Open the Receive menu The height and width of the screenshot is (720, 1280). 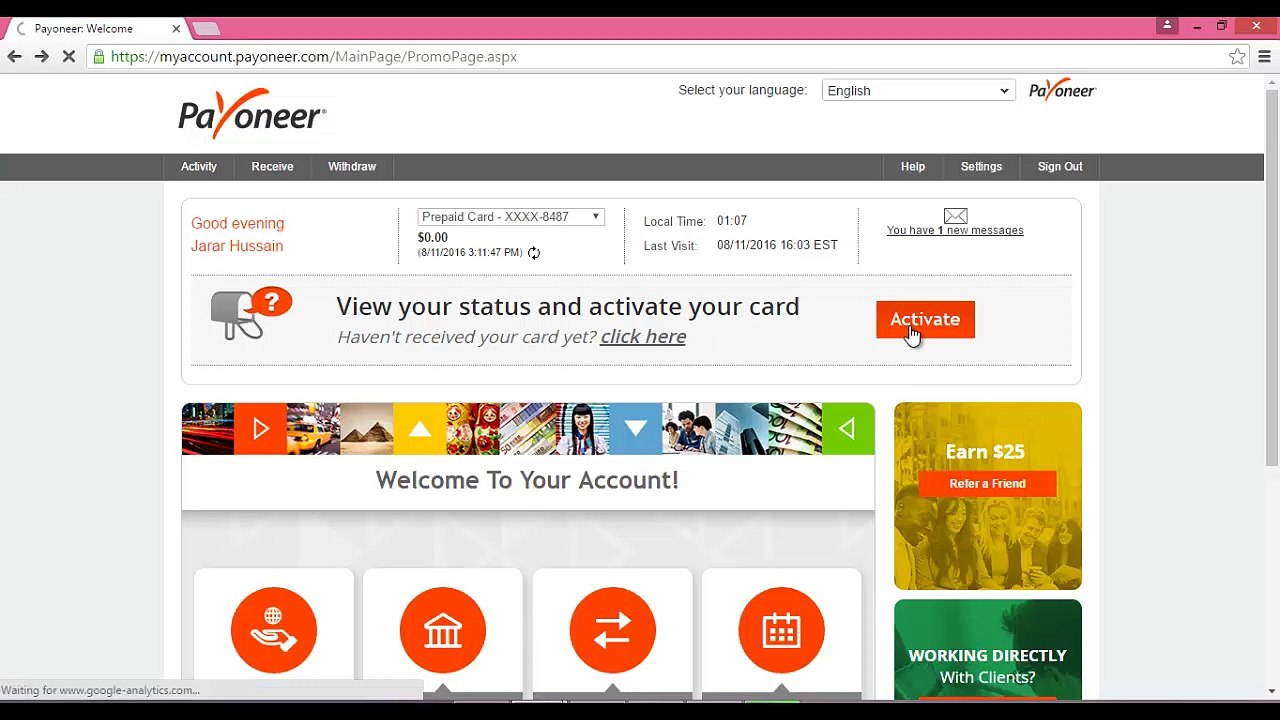coord(272,167)
